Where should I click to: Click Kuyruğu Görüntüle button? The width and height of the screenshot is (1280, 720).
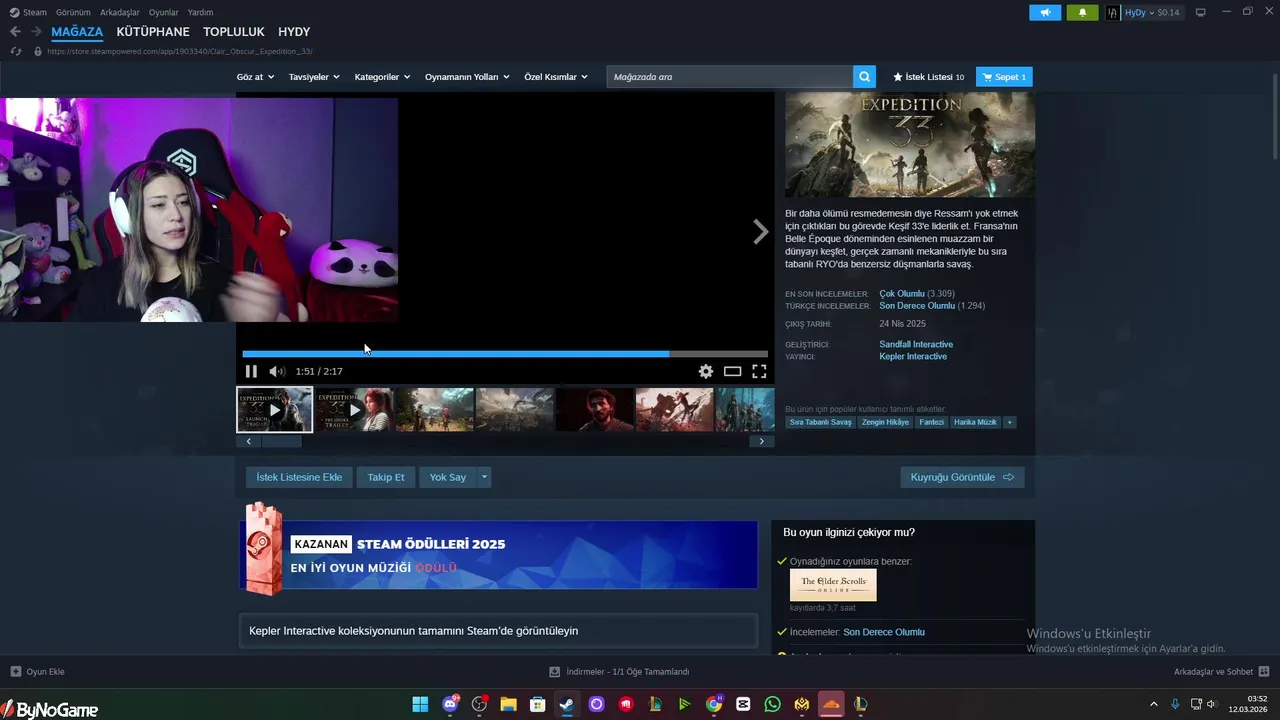point(962,477)
